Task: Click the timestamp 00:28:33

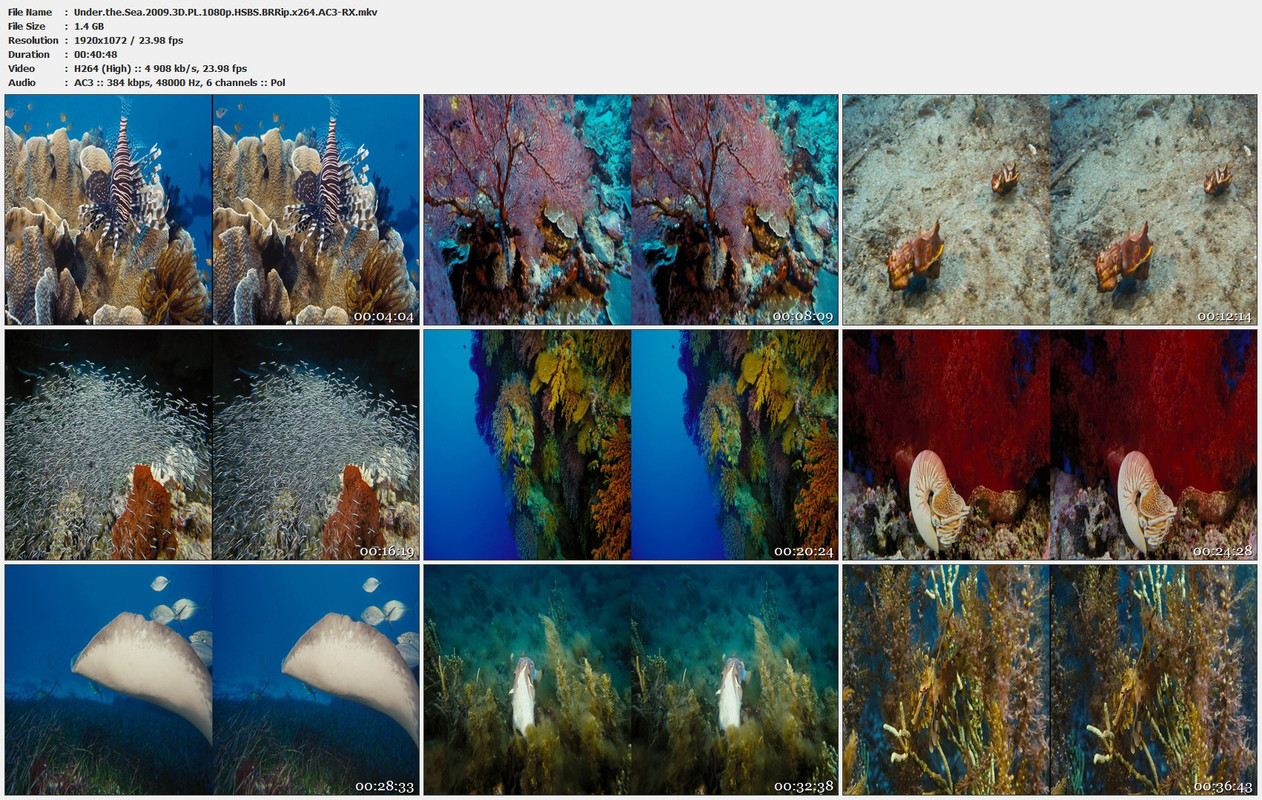Action: [x=384, y=786]
